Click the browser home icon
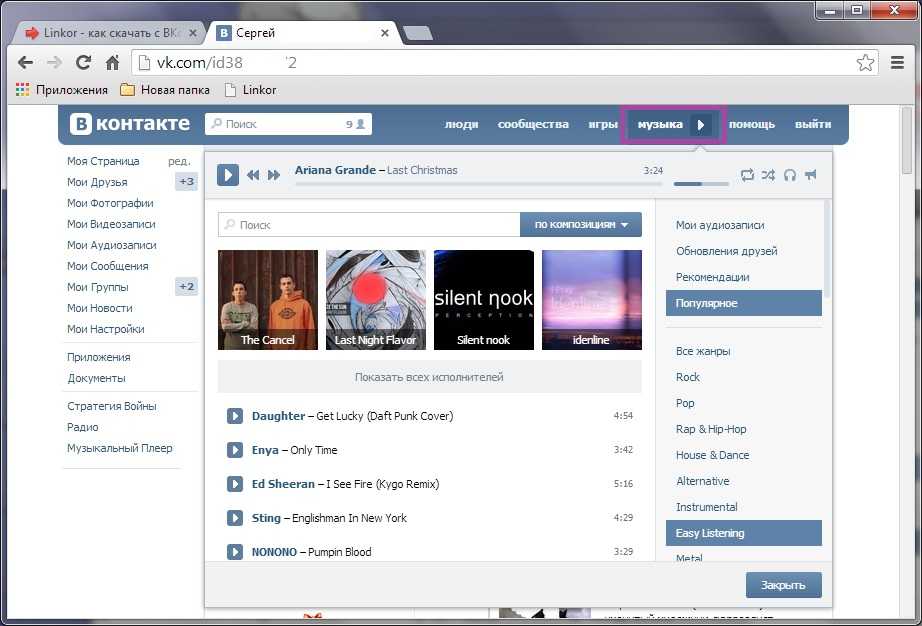Viewport: 922px width, 626px height. coord(112,62)
